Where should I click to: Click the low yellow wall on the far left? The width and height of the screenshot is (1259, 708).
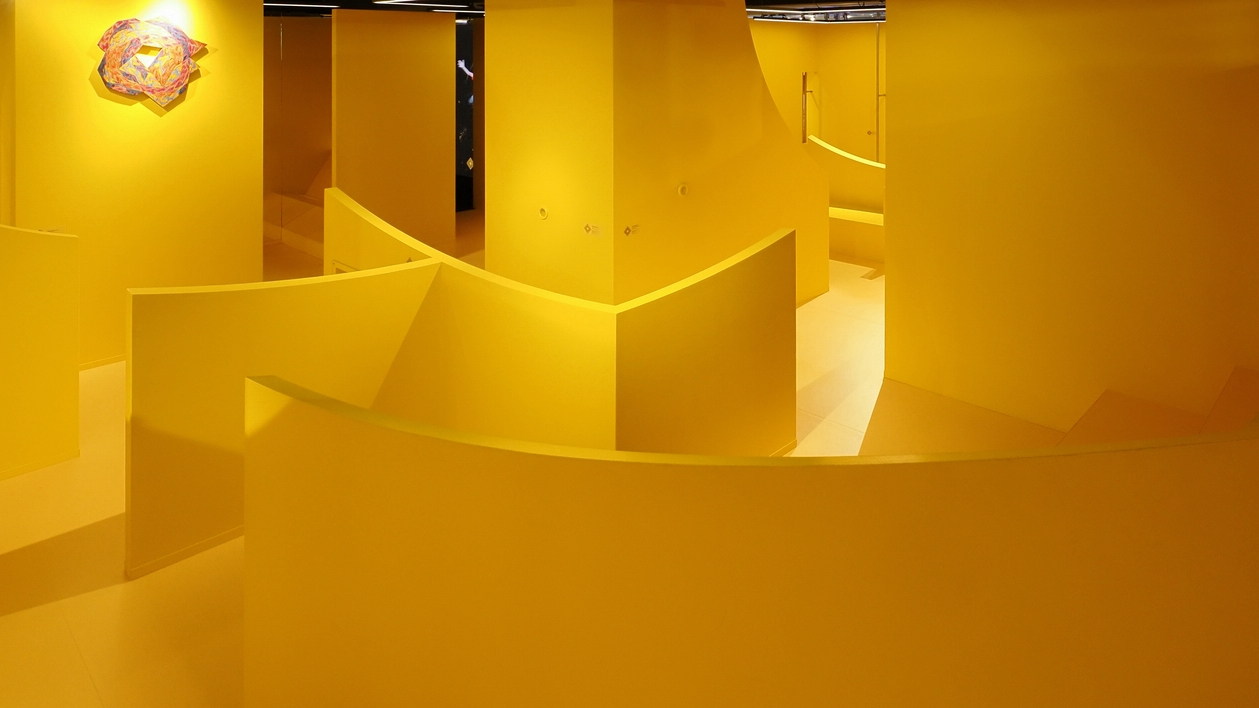38,350
